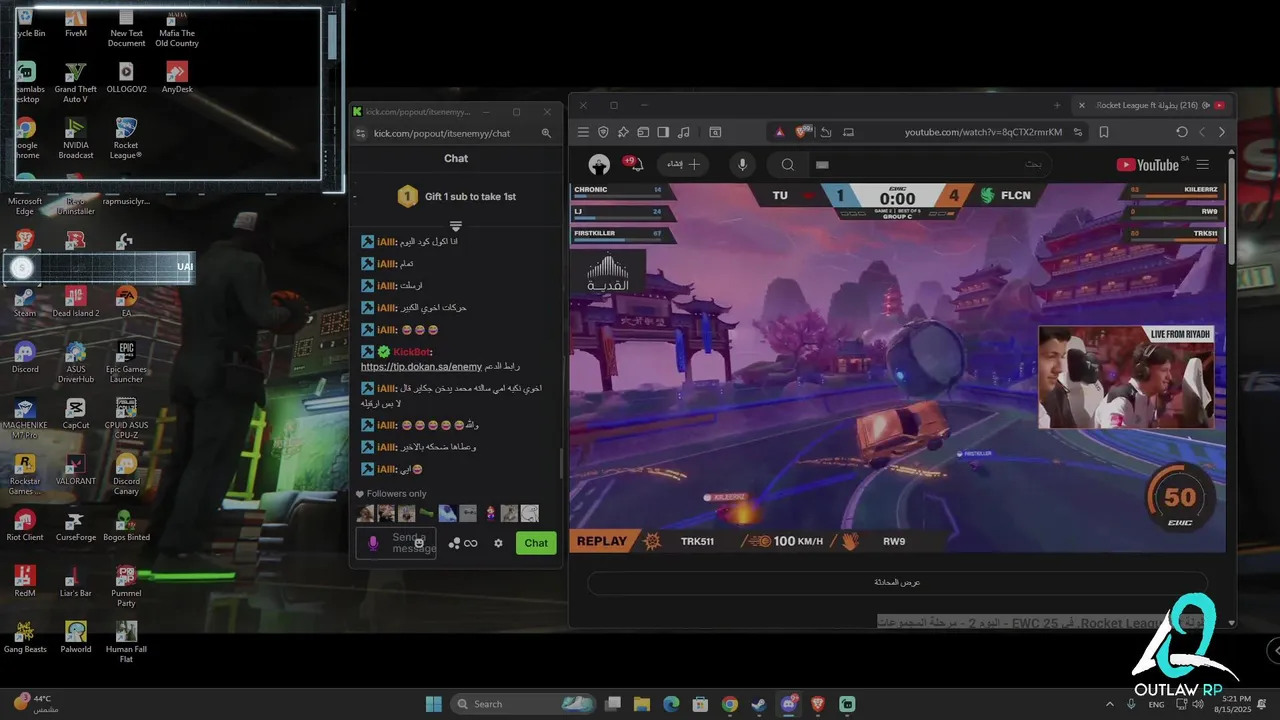Viewport: 1280px width, 720px height.
Task: Close the Rocket League YouTube tab
Action: click(x=1081, y=105)
